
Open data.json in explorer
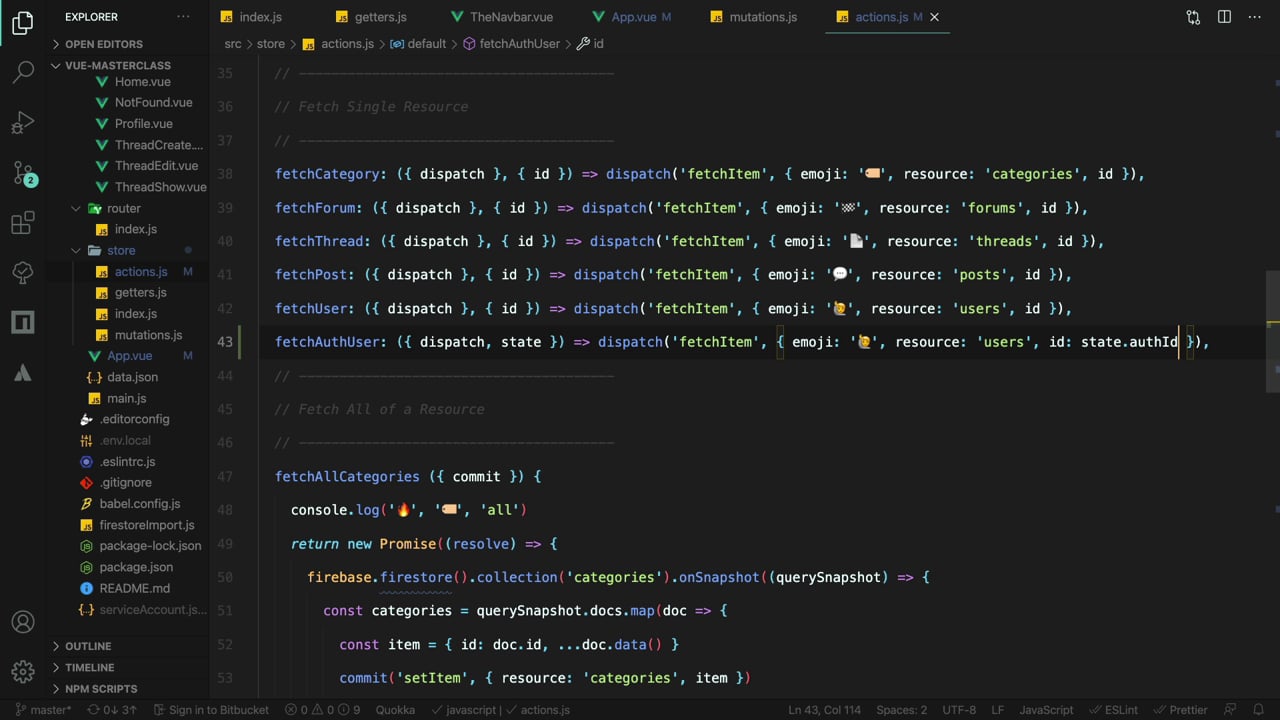click(132, 377)
